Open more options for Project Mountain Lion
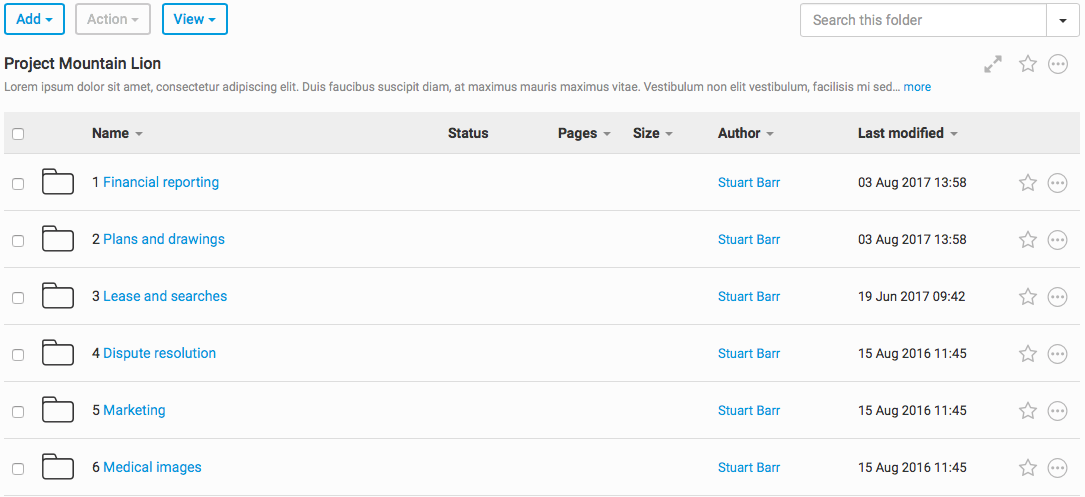 (x=1057, y=64)
